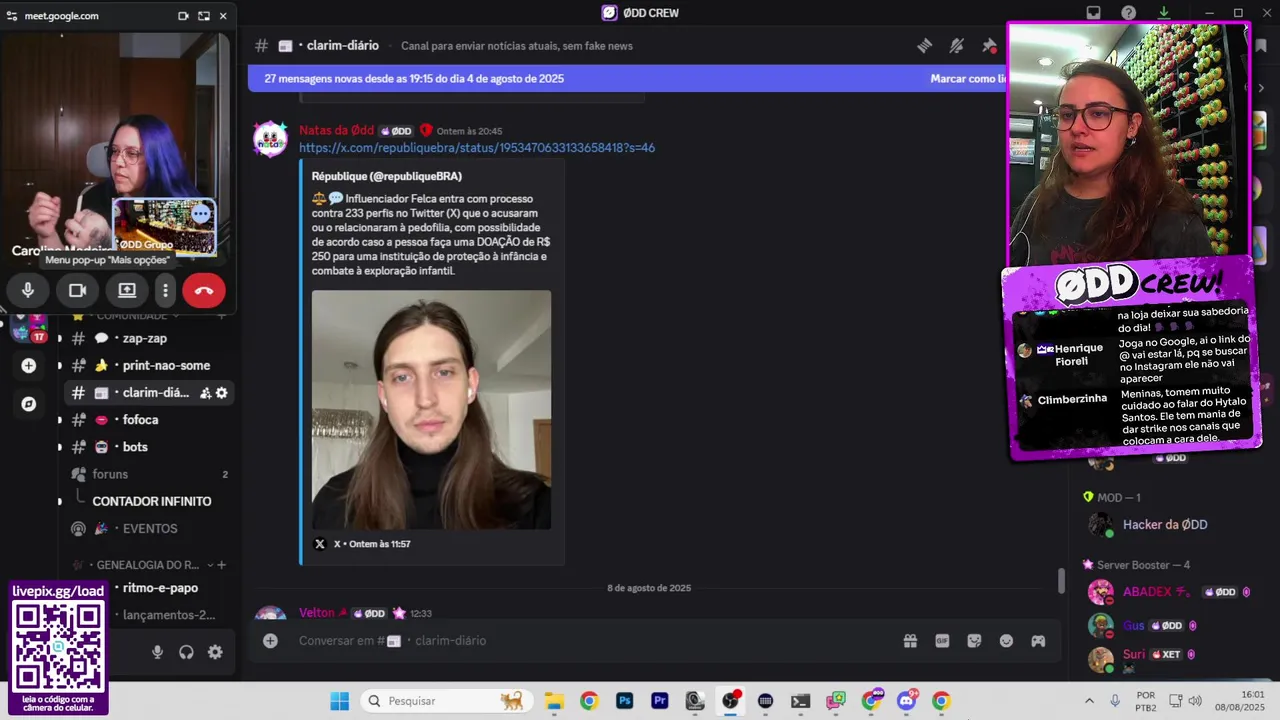Open sticker picker icon
This screenshot has height=720, width=1280.
[974, 641]
